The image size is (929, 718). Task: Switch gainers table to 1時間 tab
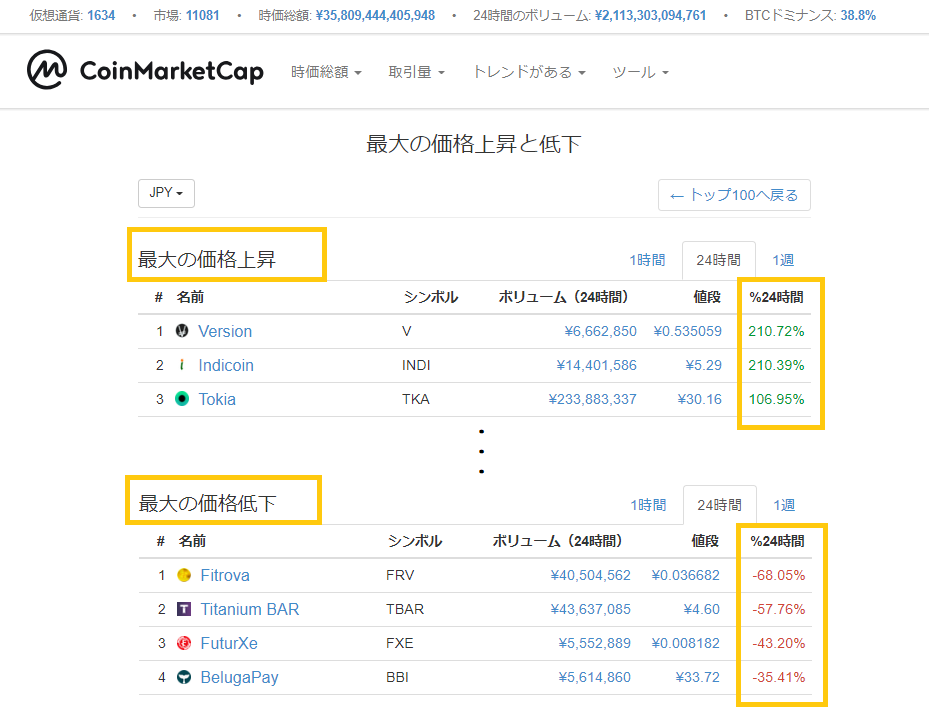point(647,260)
